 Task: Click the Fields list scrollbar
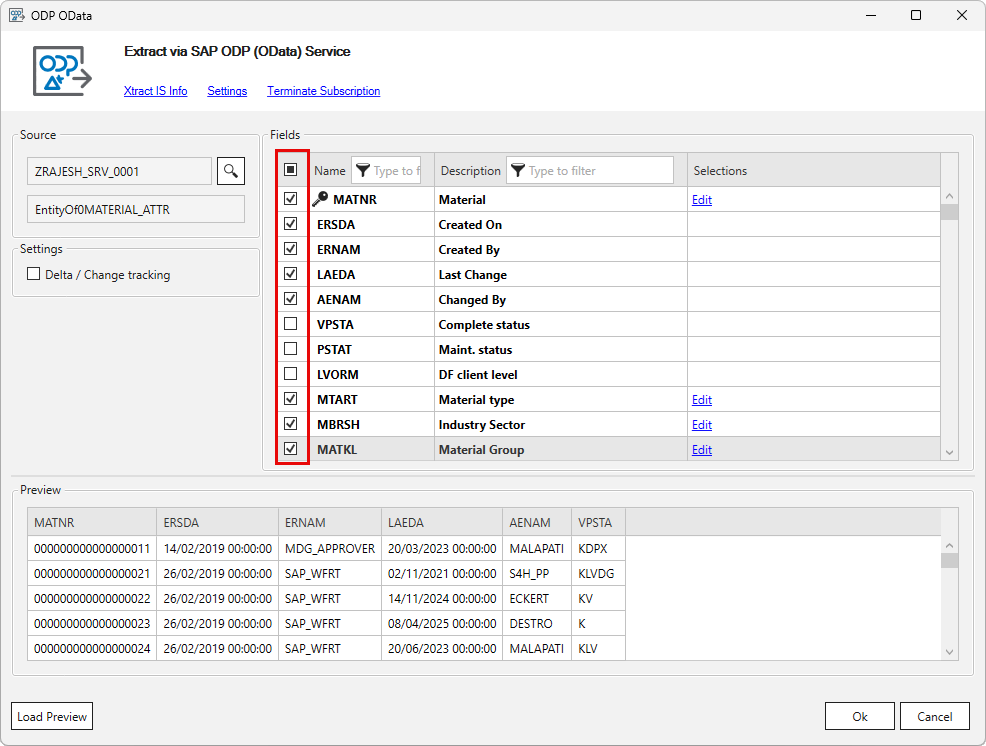point(948,320)
